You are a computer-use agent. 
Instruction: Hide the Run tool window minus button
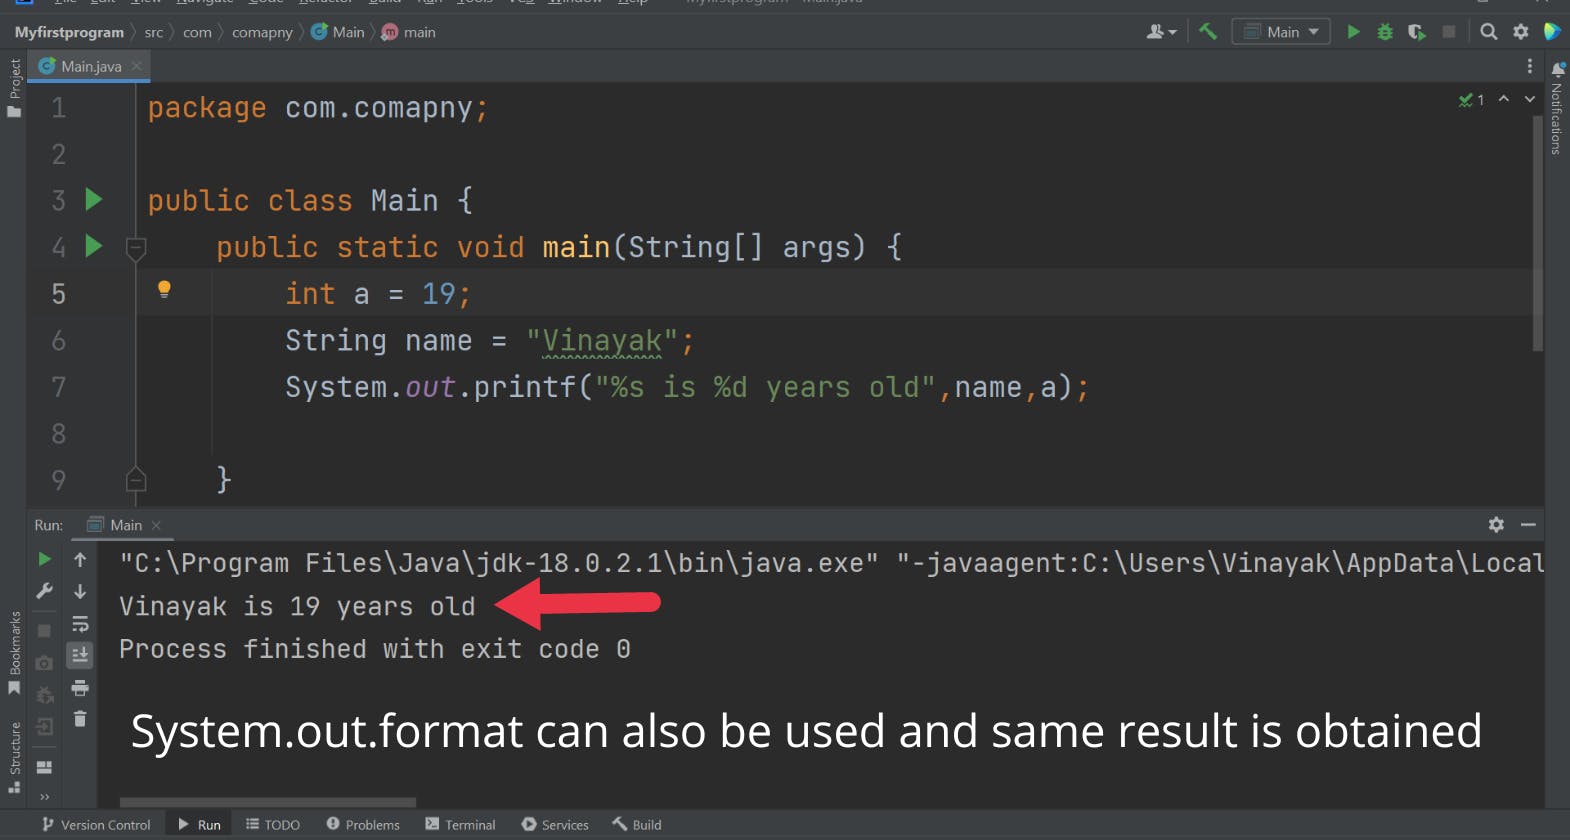(x=1528, y=524)
